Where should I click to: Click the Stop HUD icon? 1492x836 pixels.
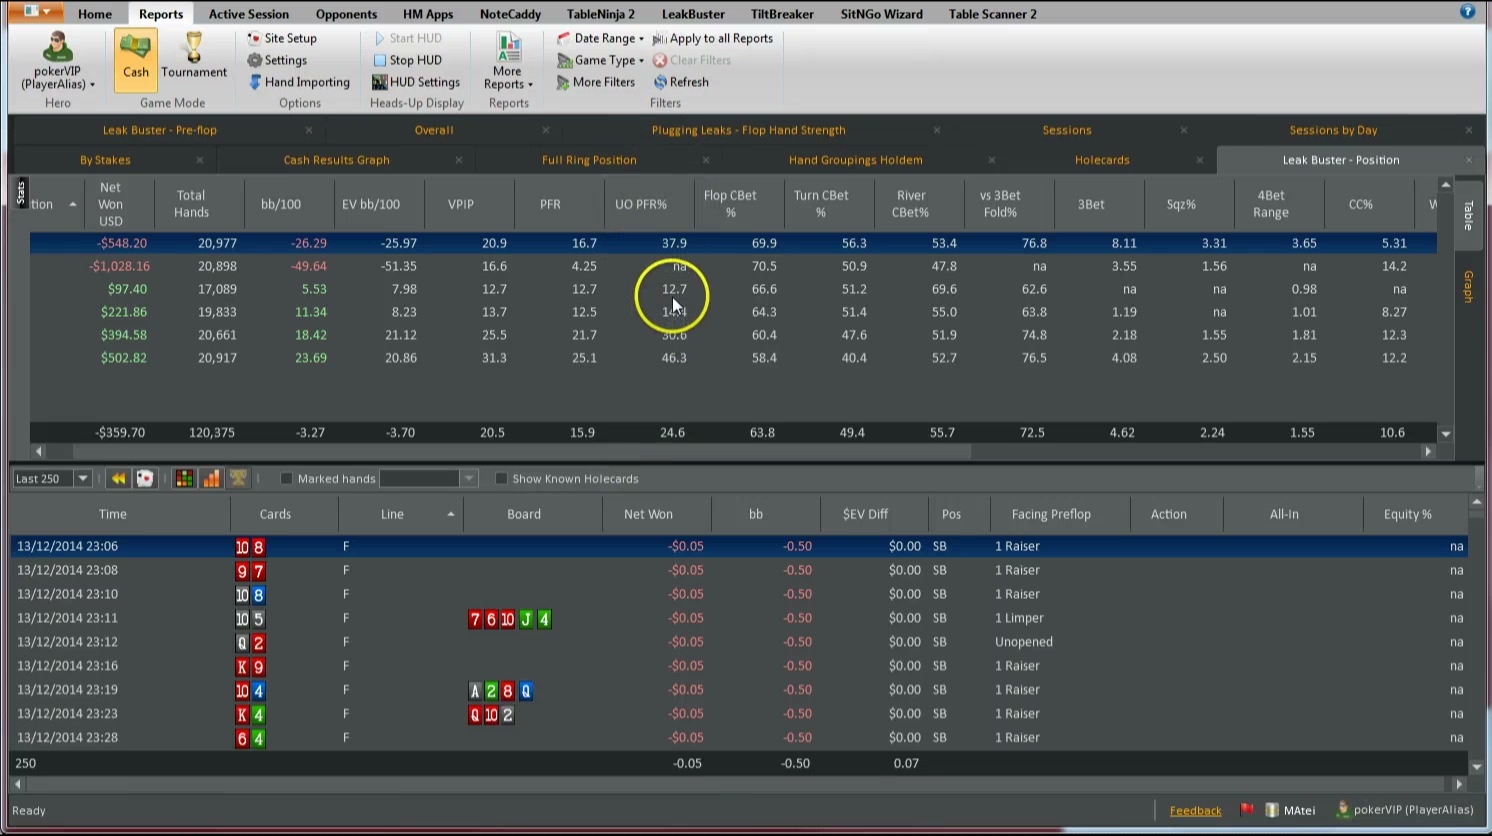tap(381, 60)
